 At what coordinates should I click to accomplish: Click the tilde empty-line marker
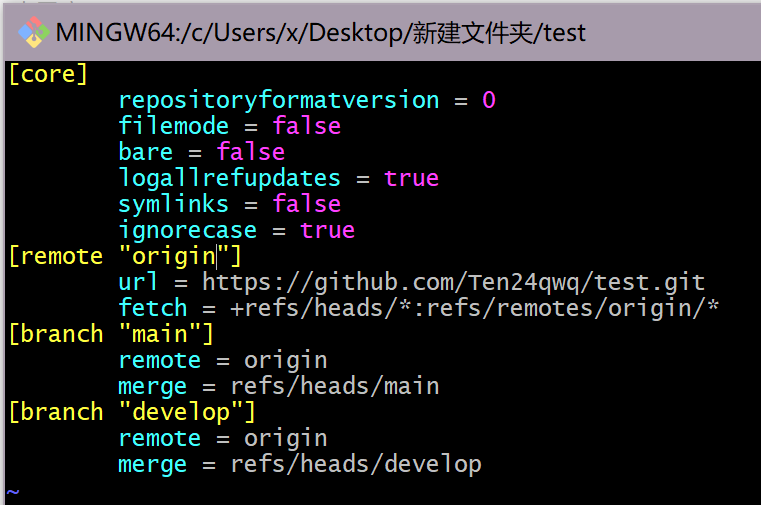(x=13, y=492)
